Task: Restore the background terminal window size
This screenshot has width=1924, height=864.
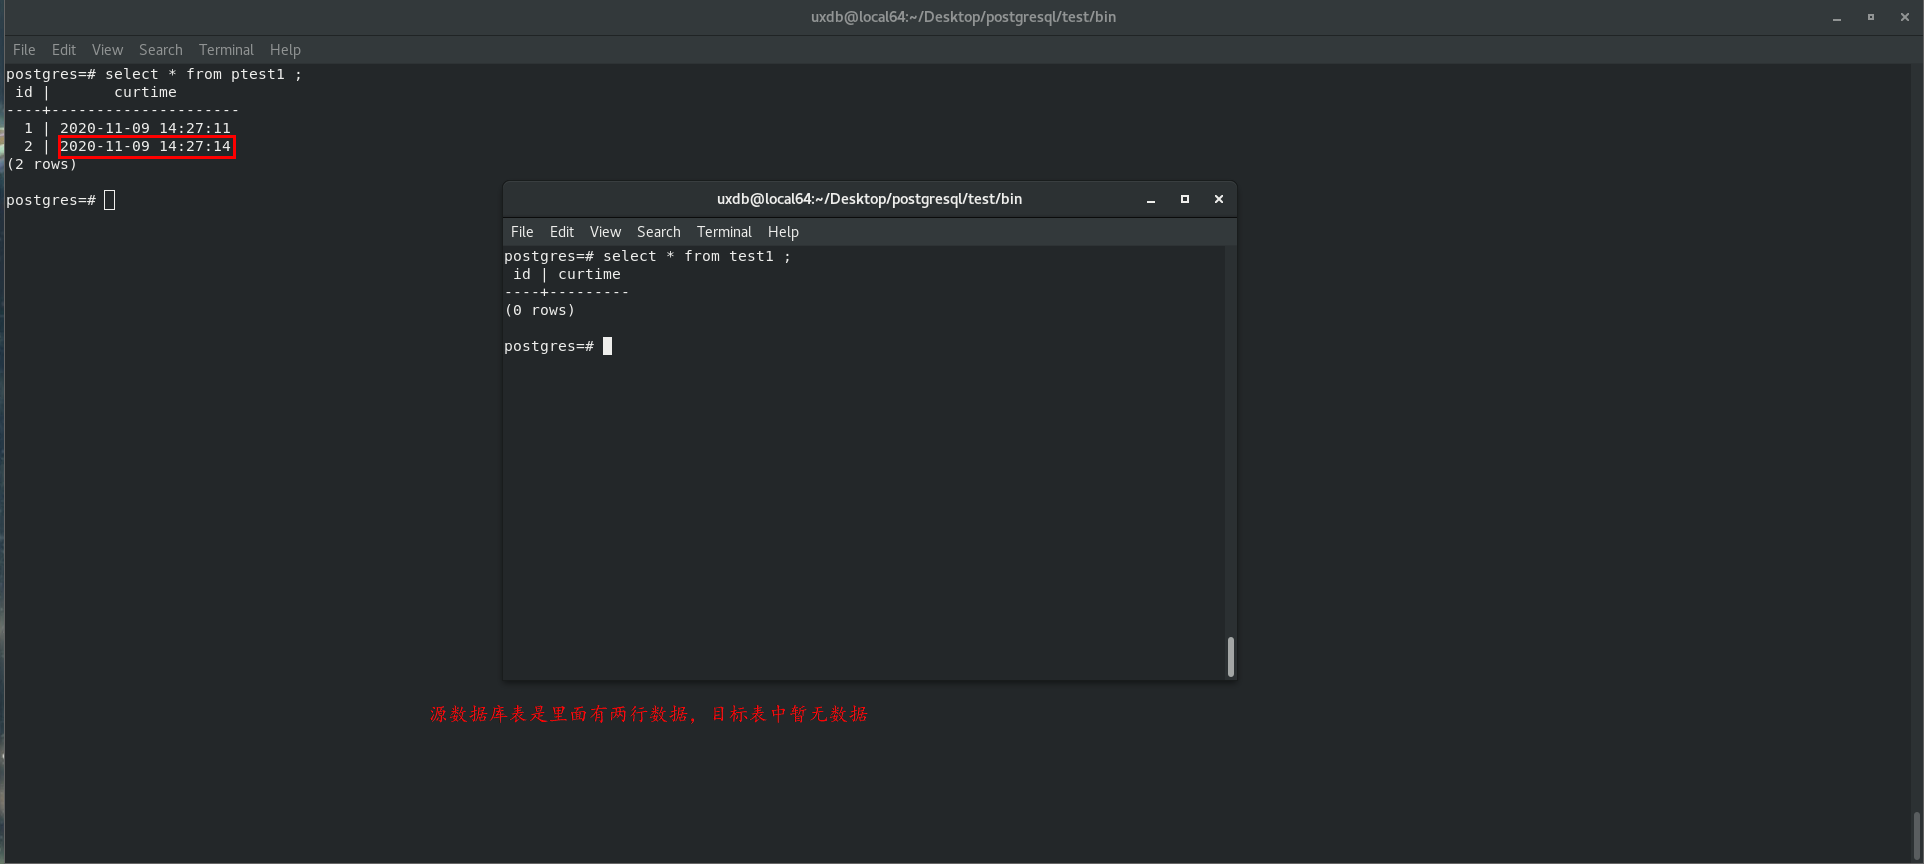Action: (1871, 17)
